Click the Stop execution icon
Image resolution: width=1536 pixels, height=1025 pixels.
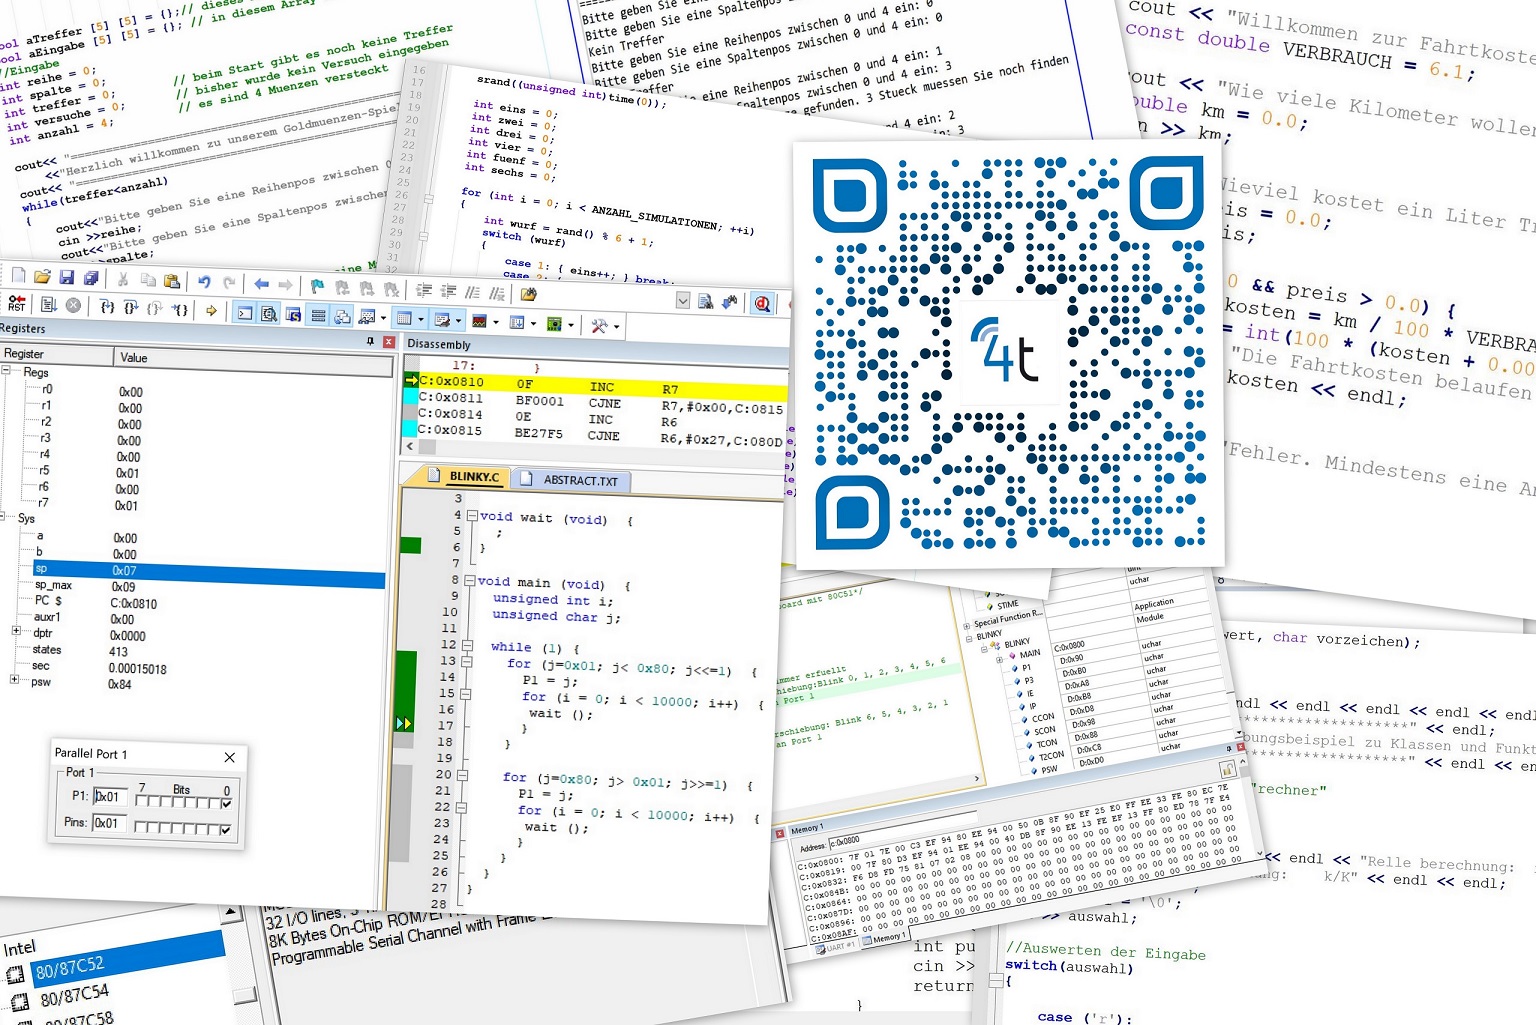(x=73, y=306)
